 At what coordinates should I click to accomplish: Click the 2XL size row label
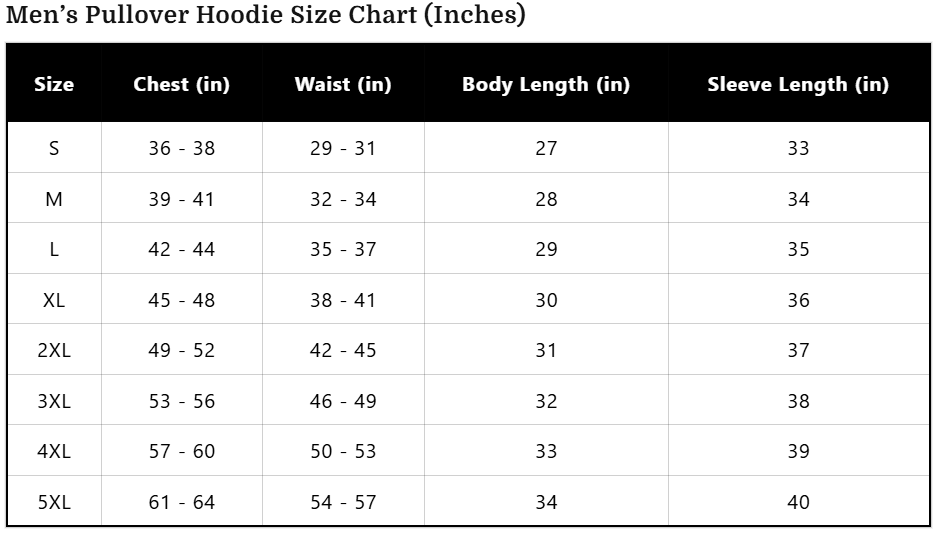[x=54, y=350]
